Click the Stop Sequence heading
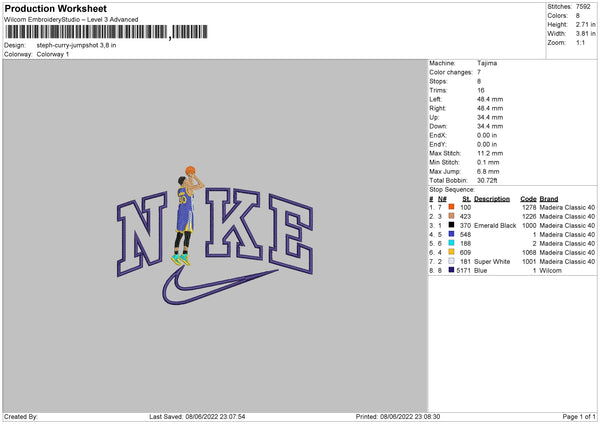The image size is (600, 424). [452, 190]
